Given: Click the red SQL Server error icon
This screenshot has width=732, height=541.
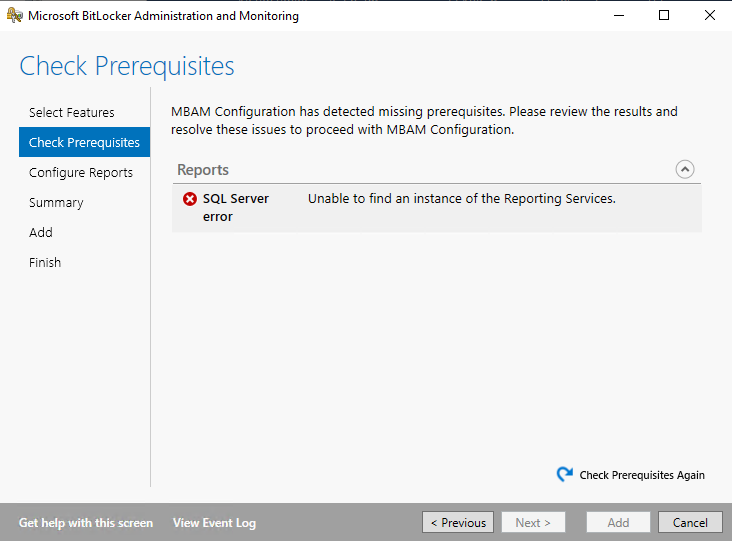Looking at the screenshot, I should (190, 199).
